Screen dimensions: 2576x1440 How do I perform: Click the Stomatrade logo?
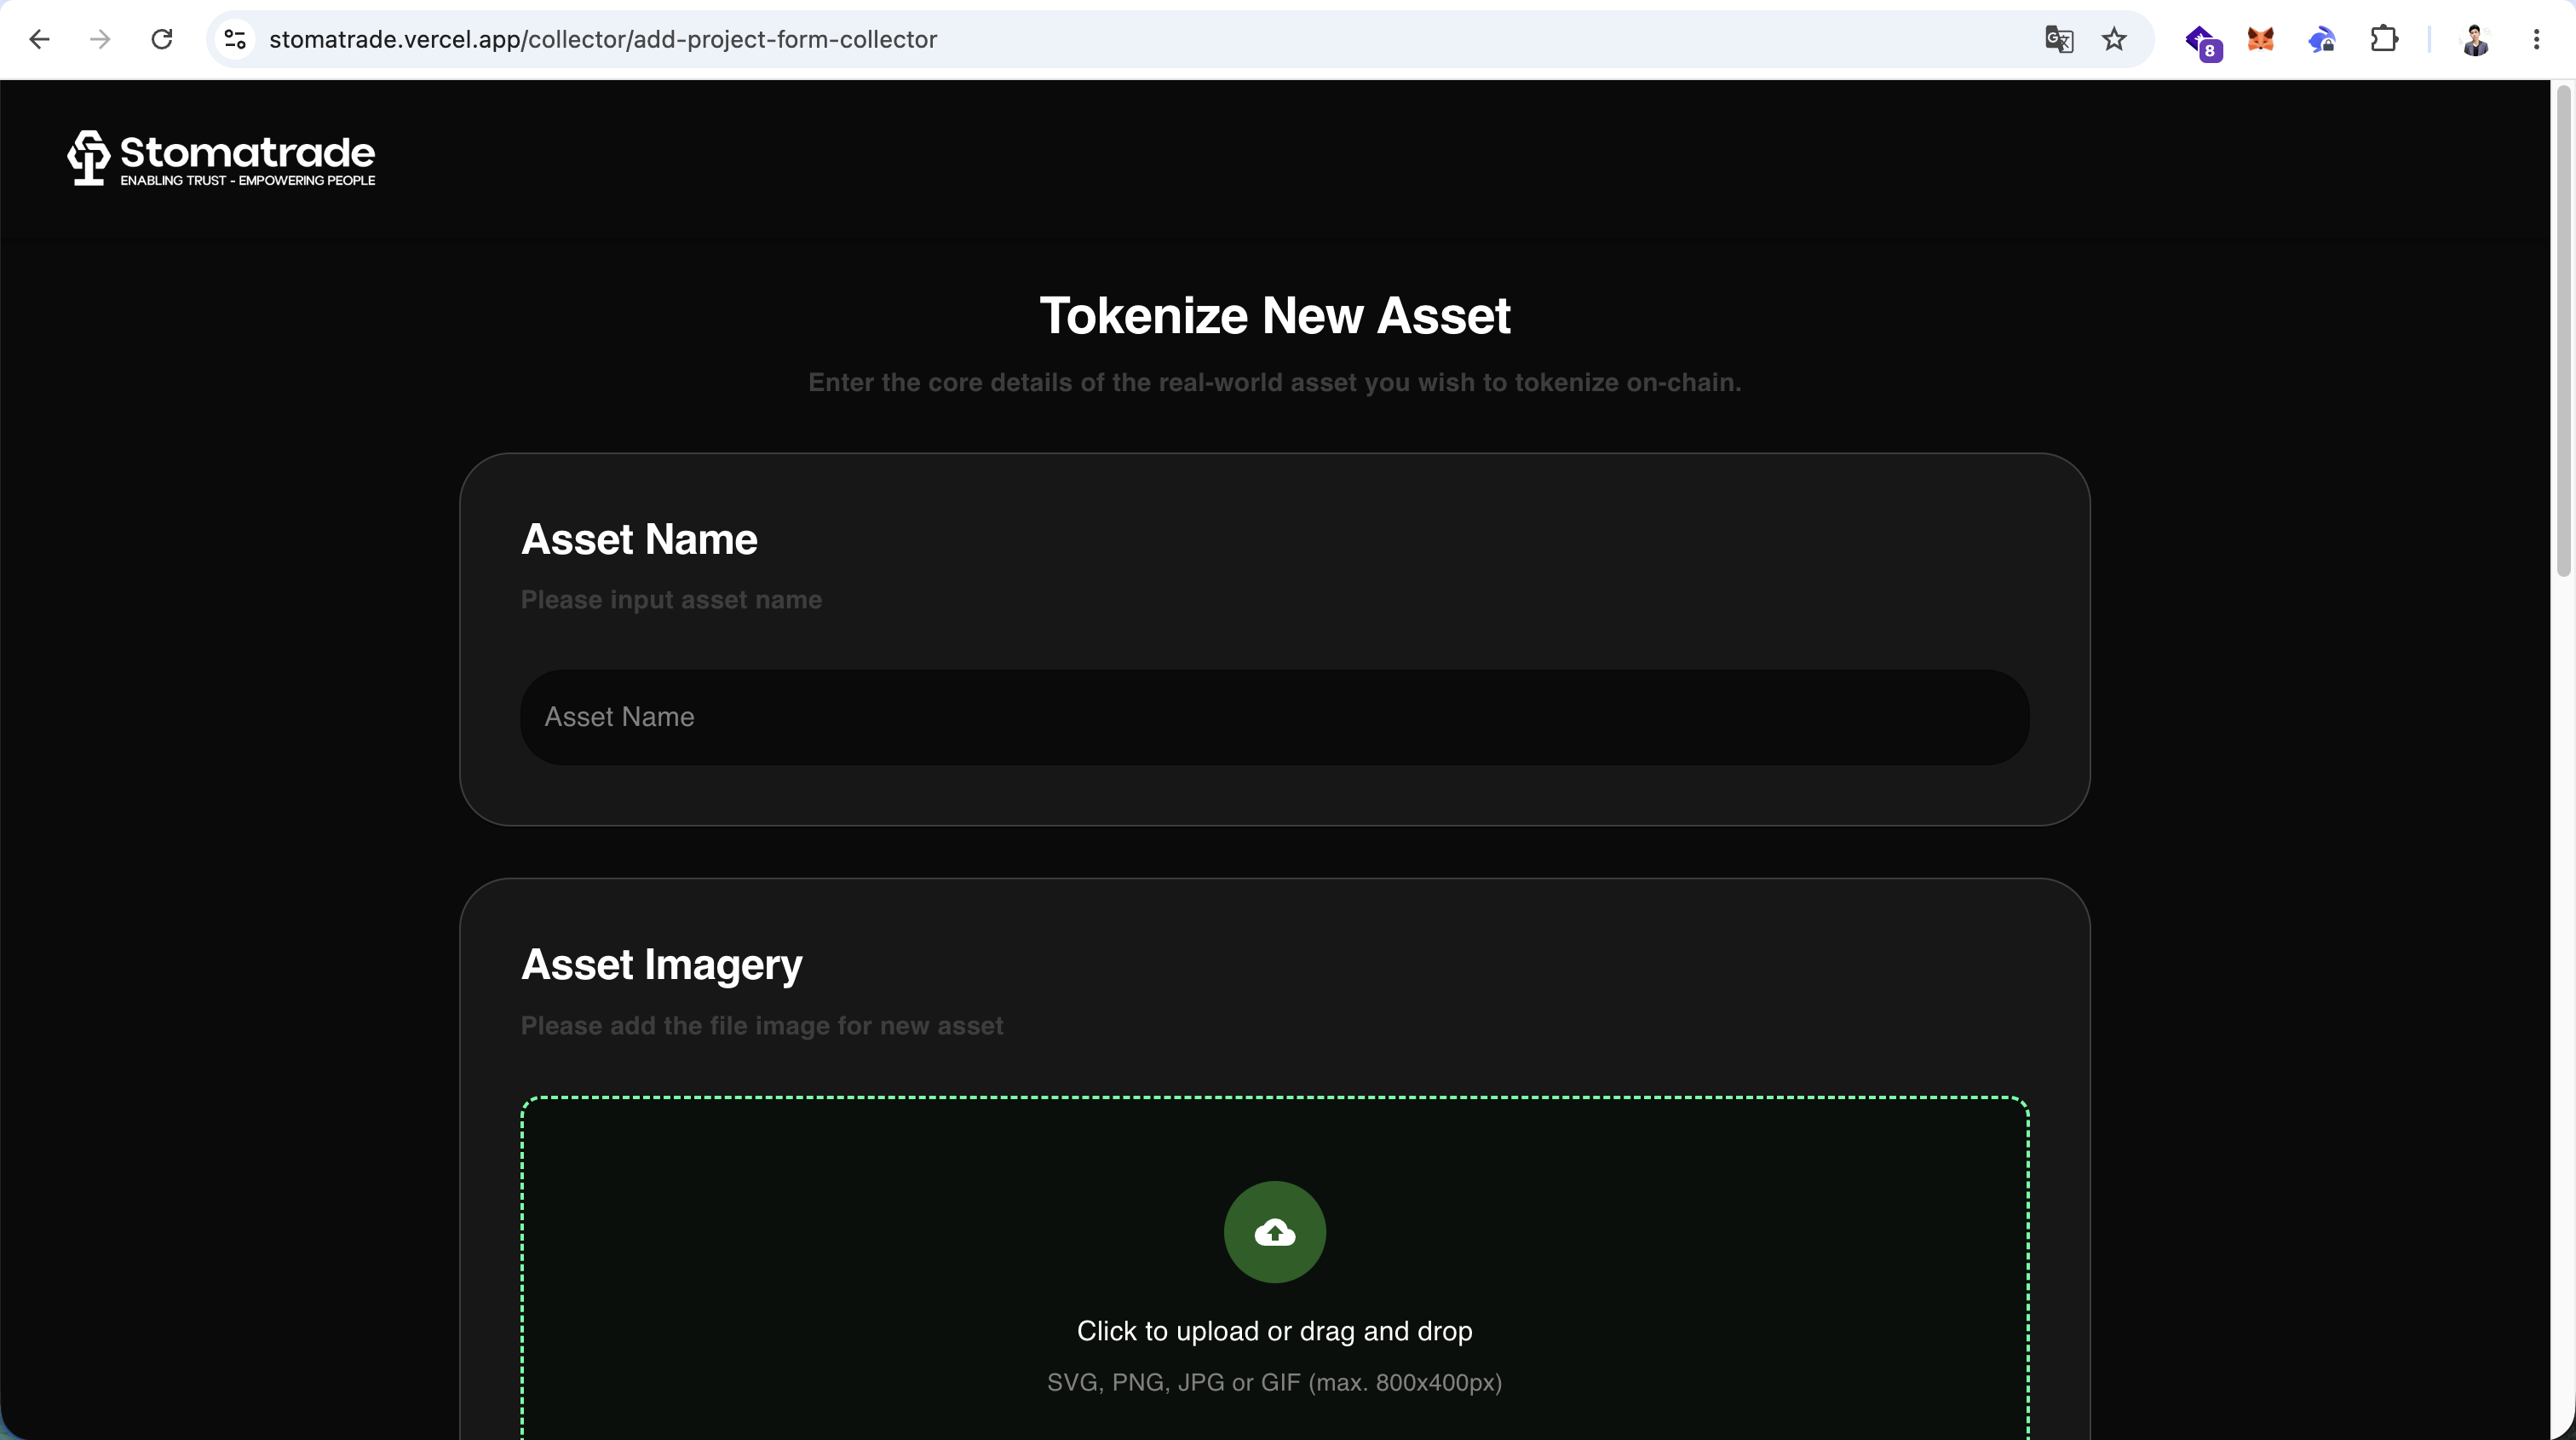[221, 157]
